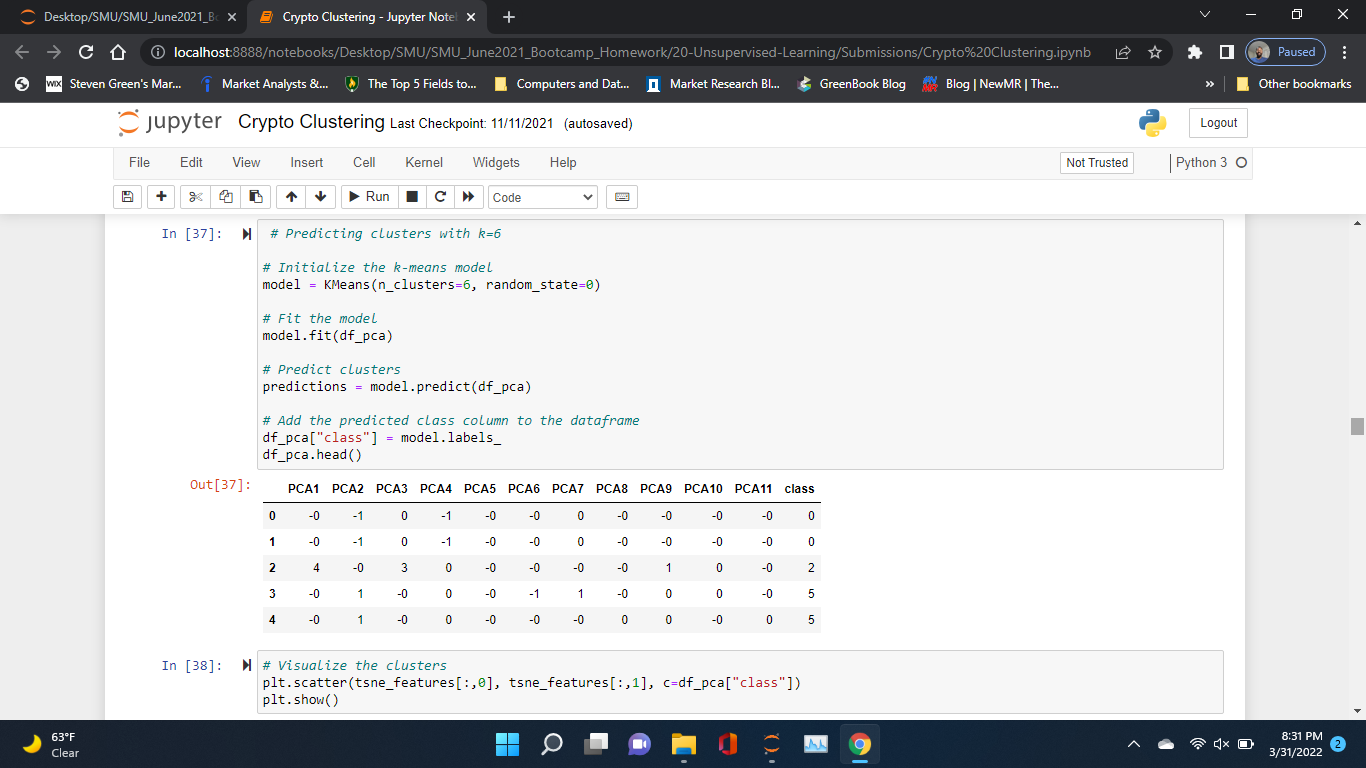Expand the hidden system tray icons
This screenshot has height=768, width=1366.
[1135, 744]
